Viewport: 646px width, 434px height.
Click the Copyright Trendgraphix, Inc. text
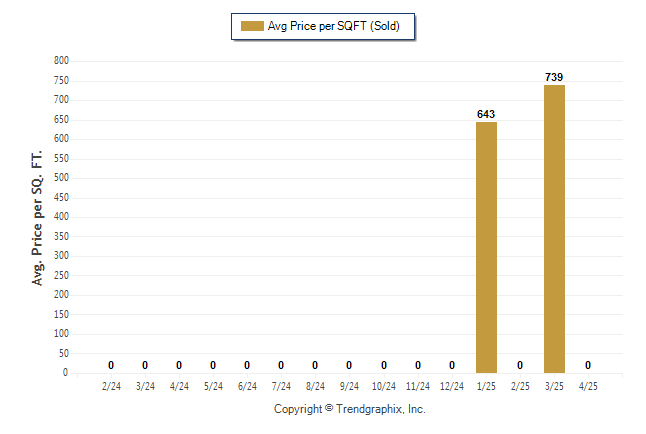(x=350, y=409)
